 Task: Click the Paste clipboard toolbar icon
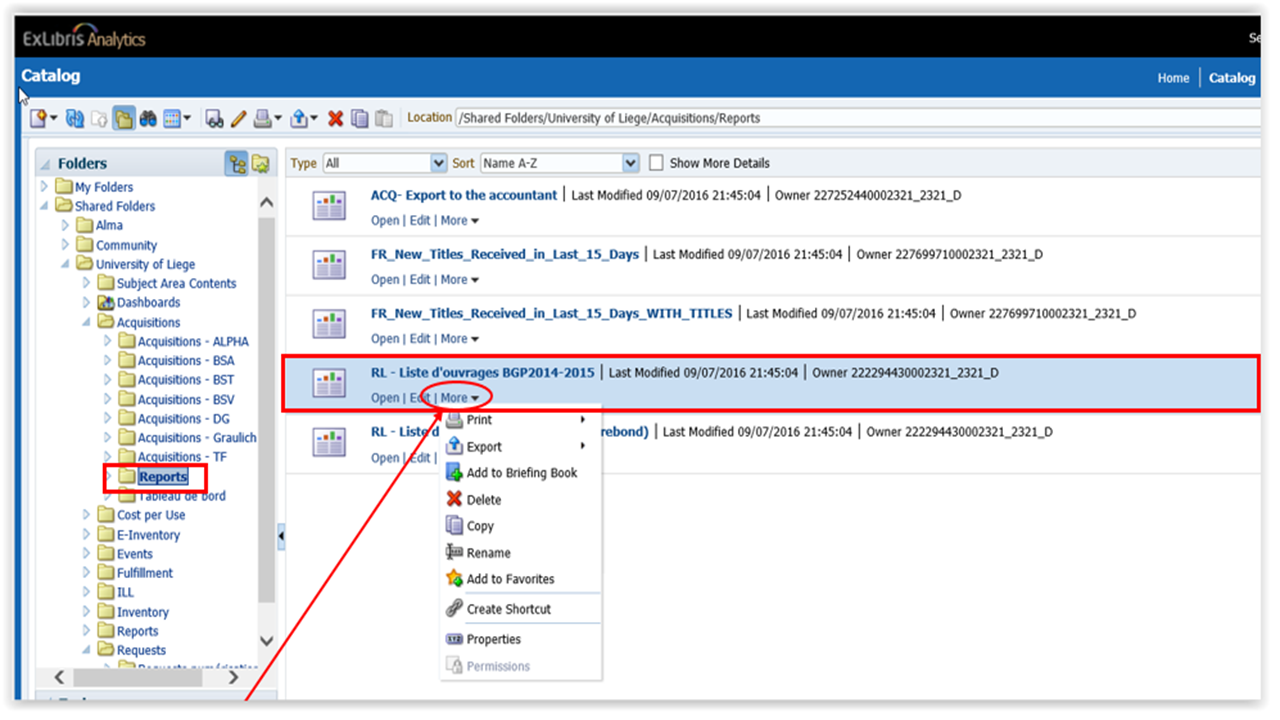[x=384, y=118]
